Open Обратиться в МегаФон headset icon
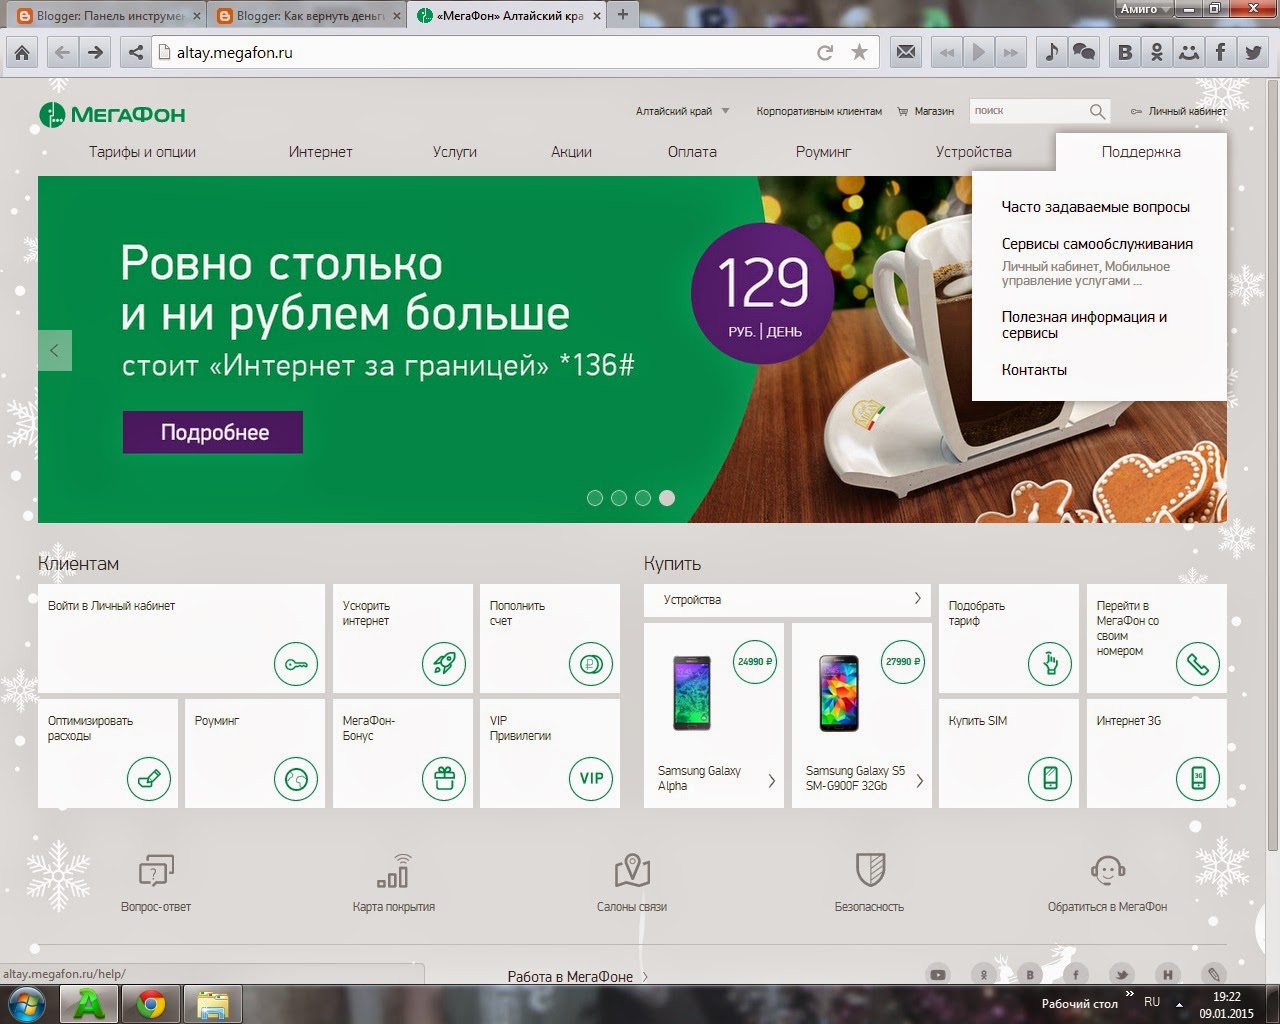 pyautogui.click(x=1108, y=870)
